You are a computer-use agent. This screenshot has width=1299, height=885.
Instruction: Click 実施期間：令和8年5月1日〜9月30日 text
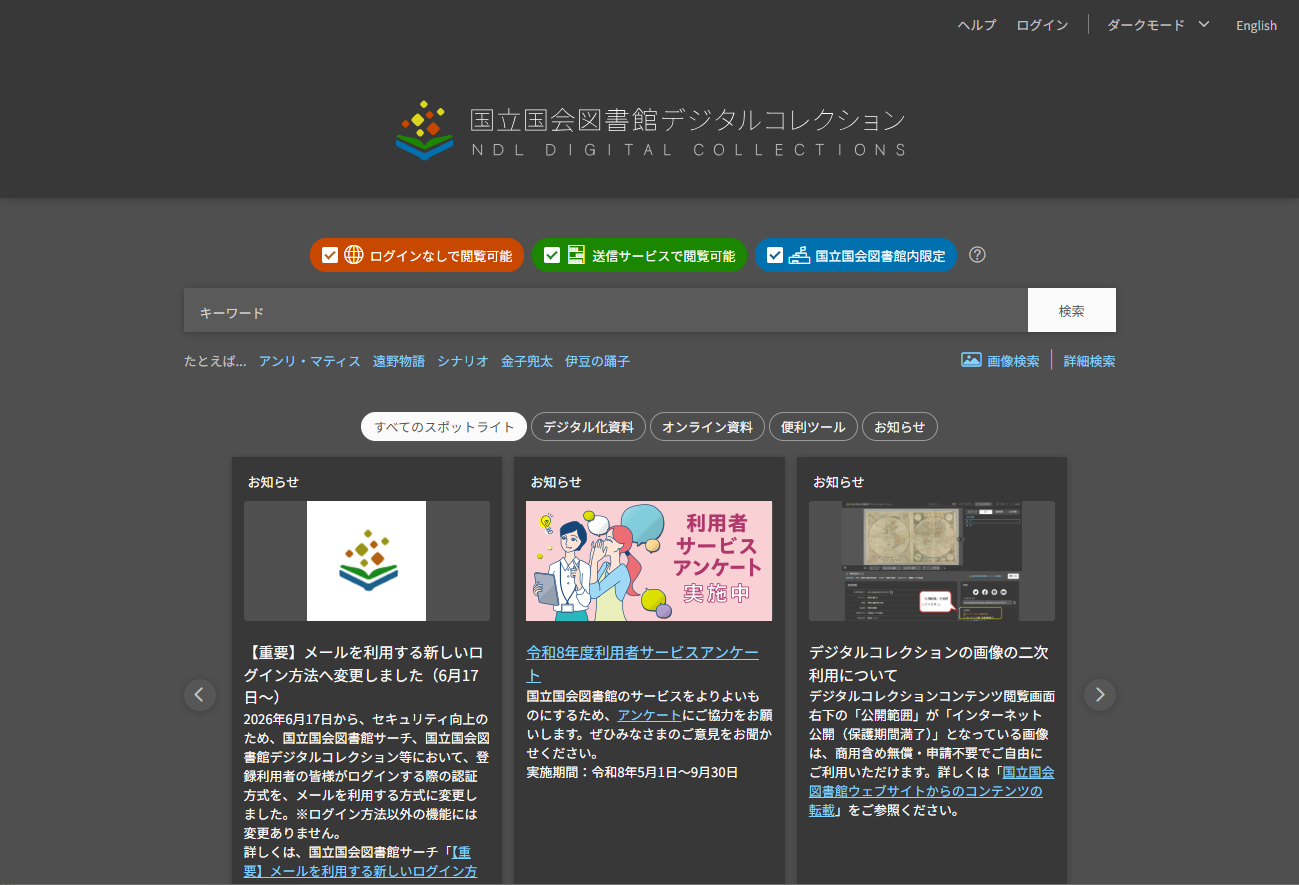(632, 772)
